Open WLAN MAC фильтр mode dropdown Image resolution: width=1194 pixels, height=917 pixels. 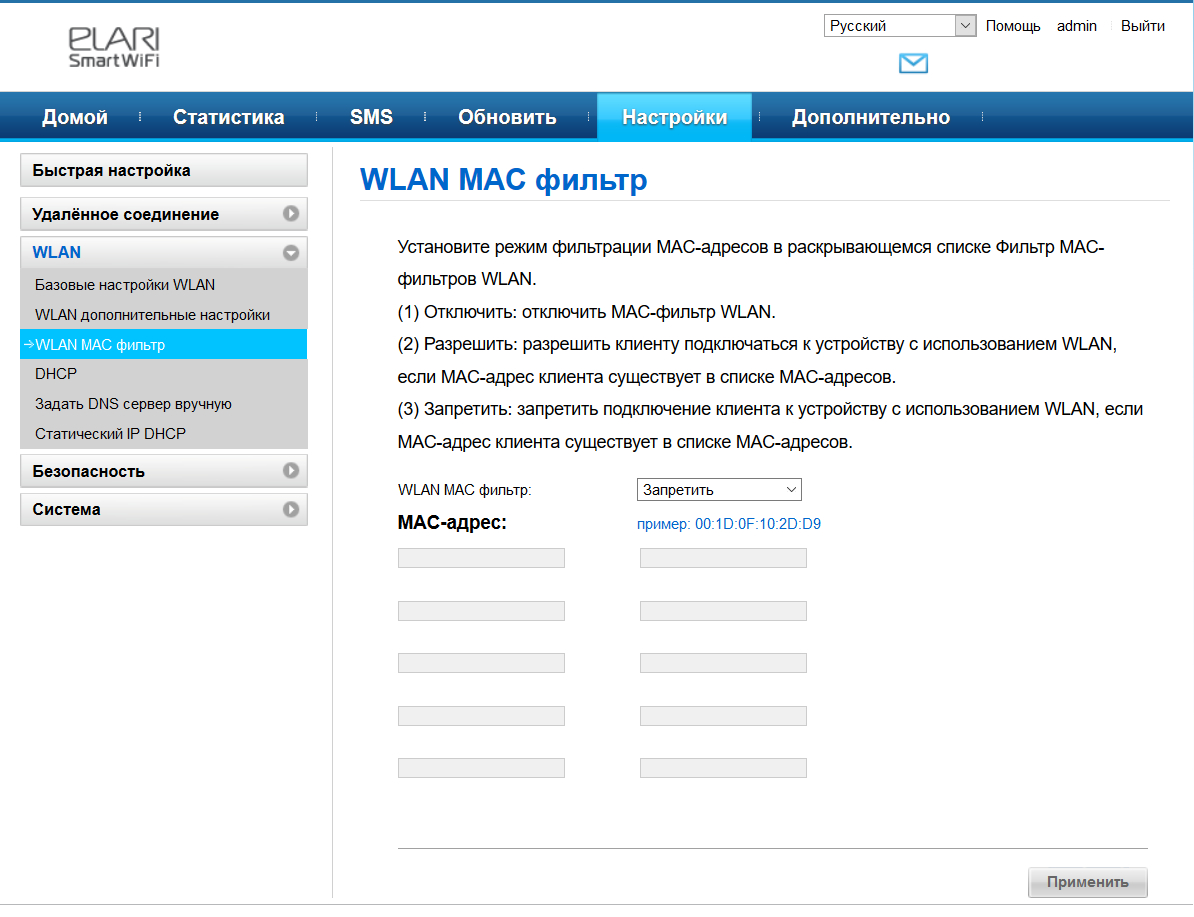coord(719,490)
